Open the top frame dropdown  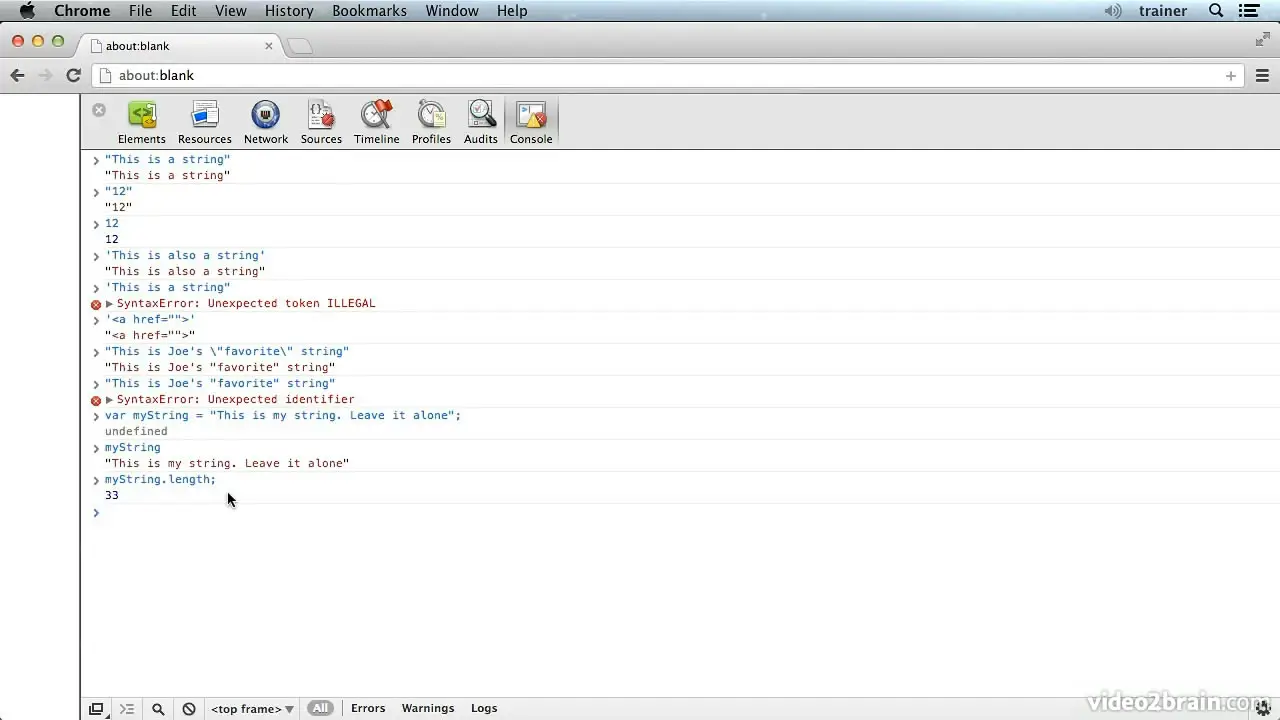(x=252, y=709)
